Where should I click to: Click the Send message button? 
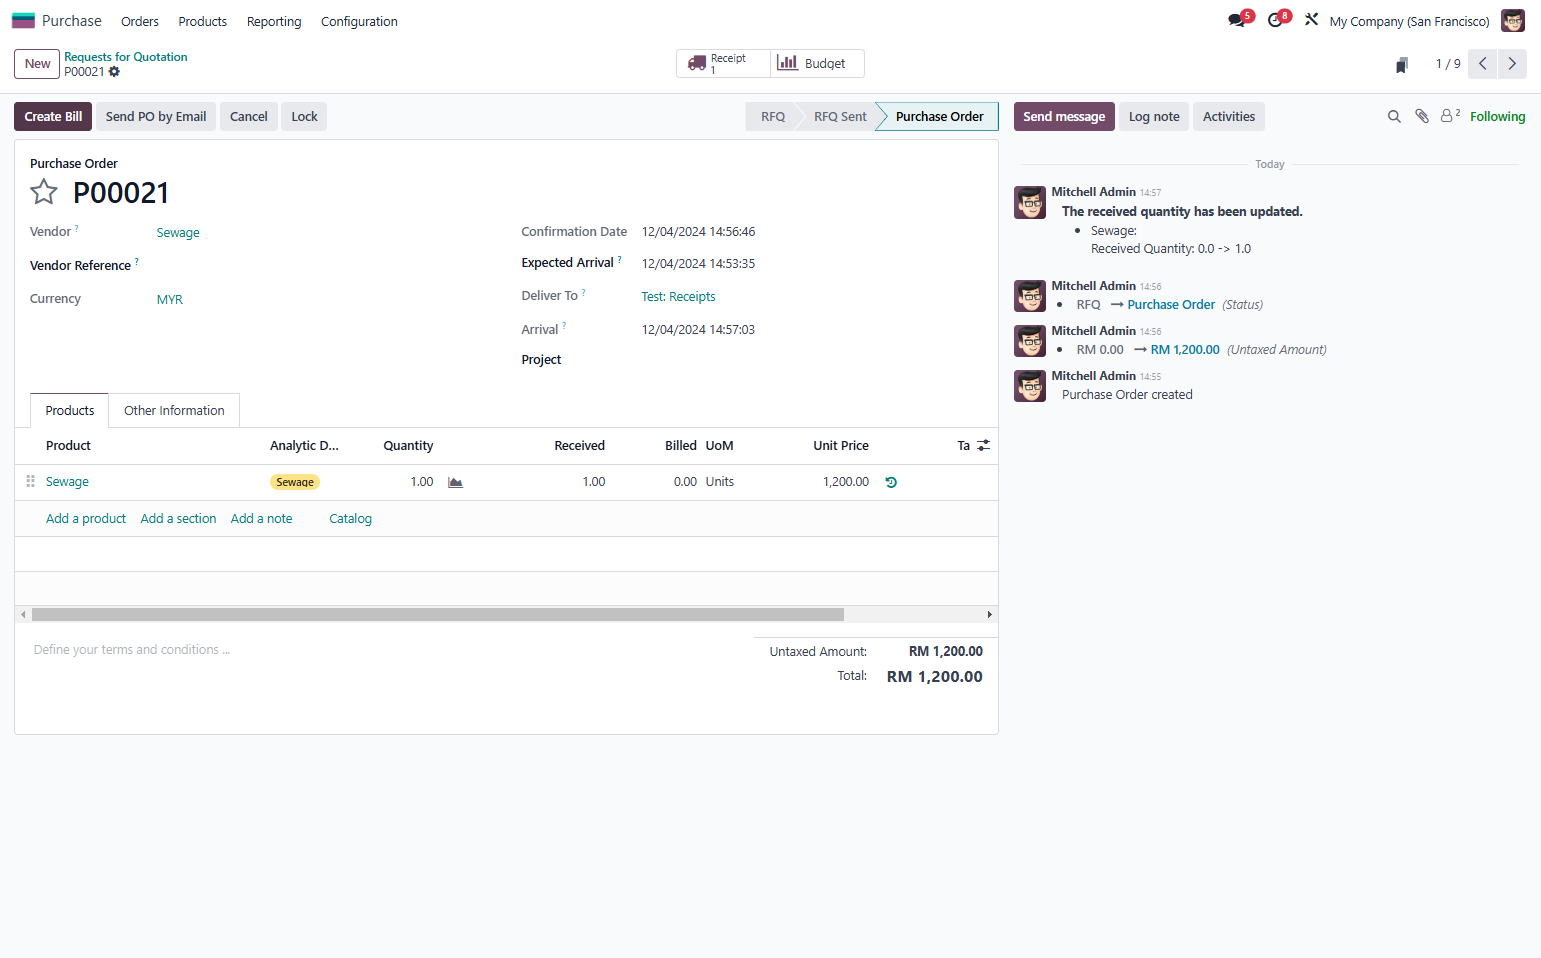[x=1064, y=116]
